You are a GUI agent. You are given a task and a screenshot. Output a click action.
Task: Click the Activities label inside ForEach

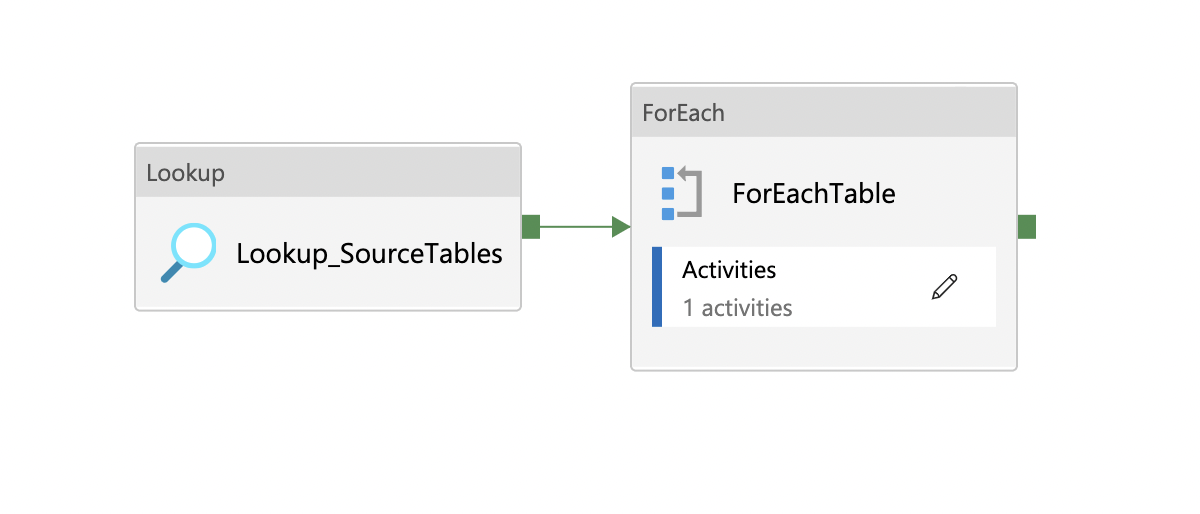[729, 270]
